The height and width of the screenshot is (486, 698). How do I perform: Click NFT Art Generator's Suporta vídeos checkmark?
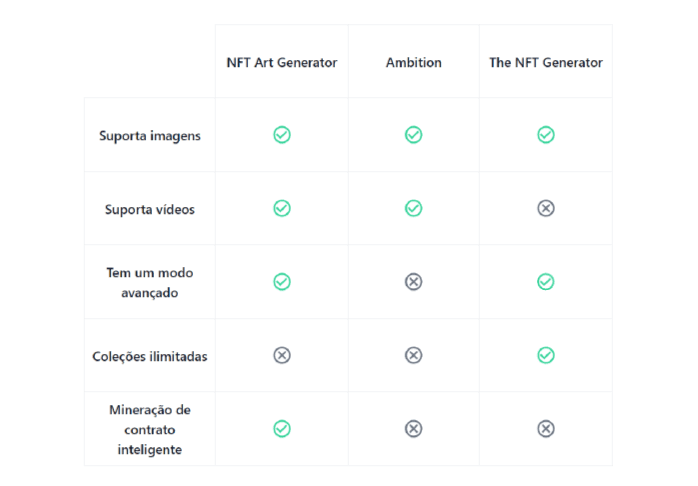click(282, 208)
